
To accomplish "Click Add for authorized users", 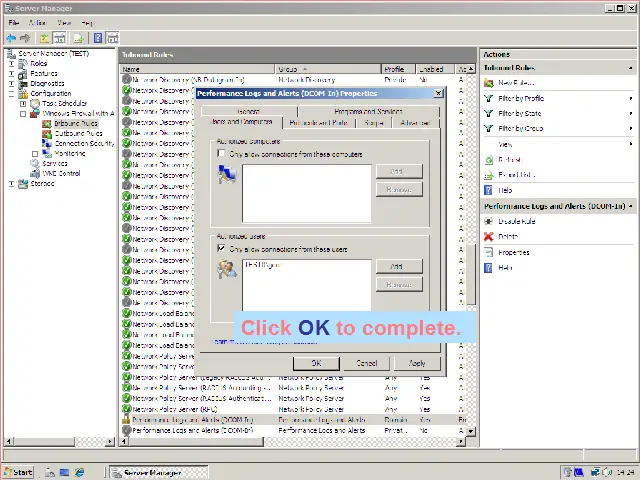I will pos(399,266).
